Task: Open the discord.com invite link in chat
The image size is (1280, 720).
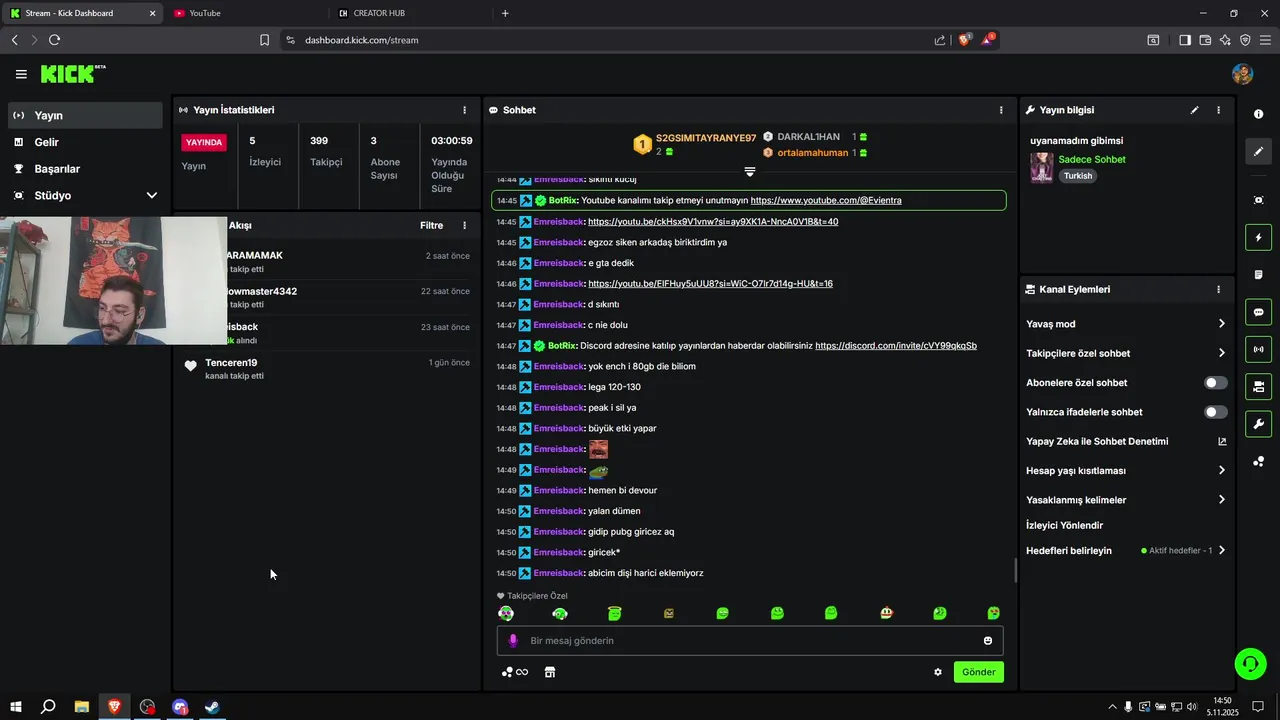Action: click(x=896, y=346)
